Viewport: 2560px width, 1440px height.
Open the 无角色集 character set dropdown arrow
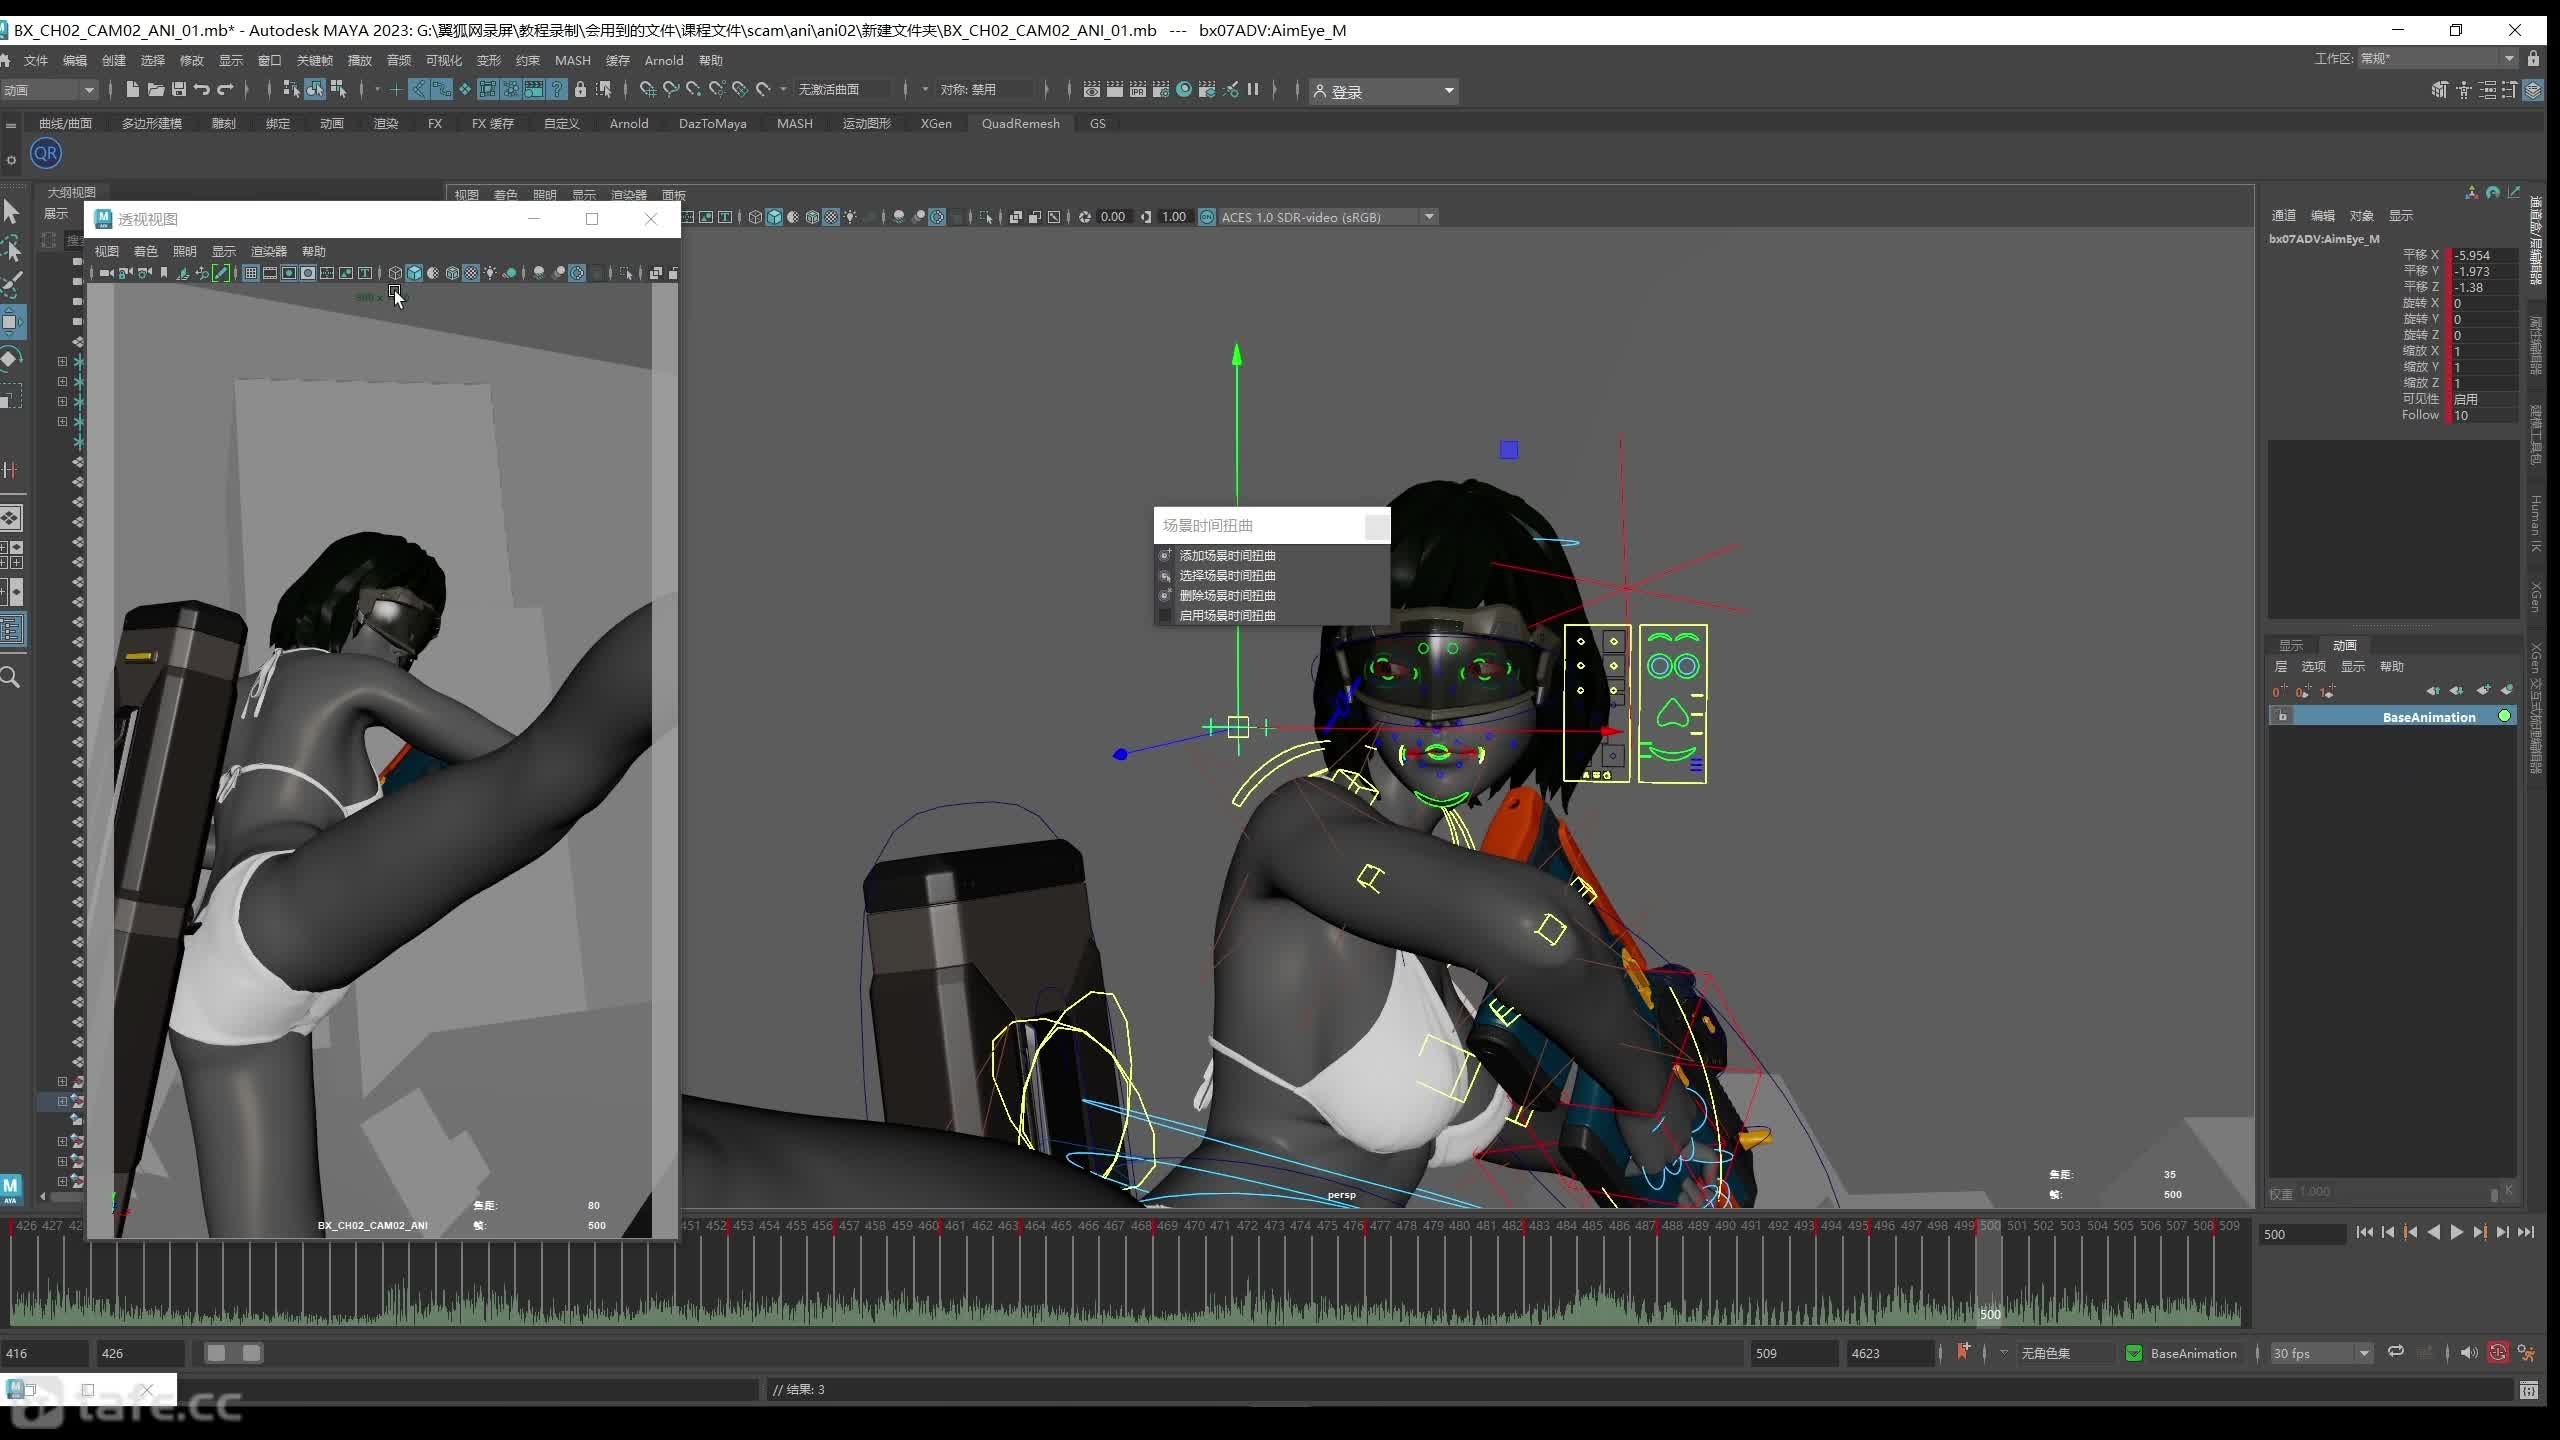tap(2003, 1353)
